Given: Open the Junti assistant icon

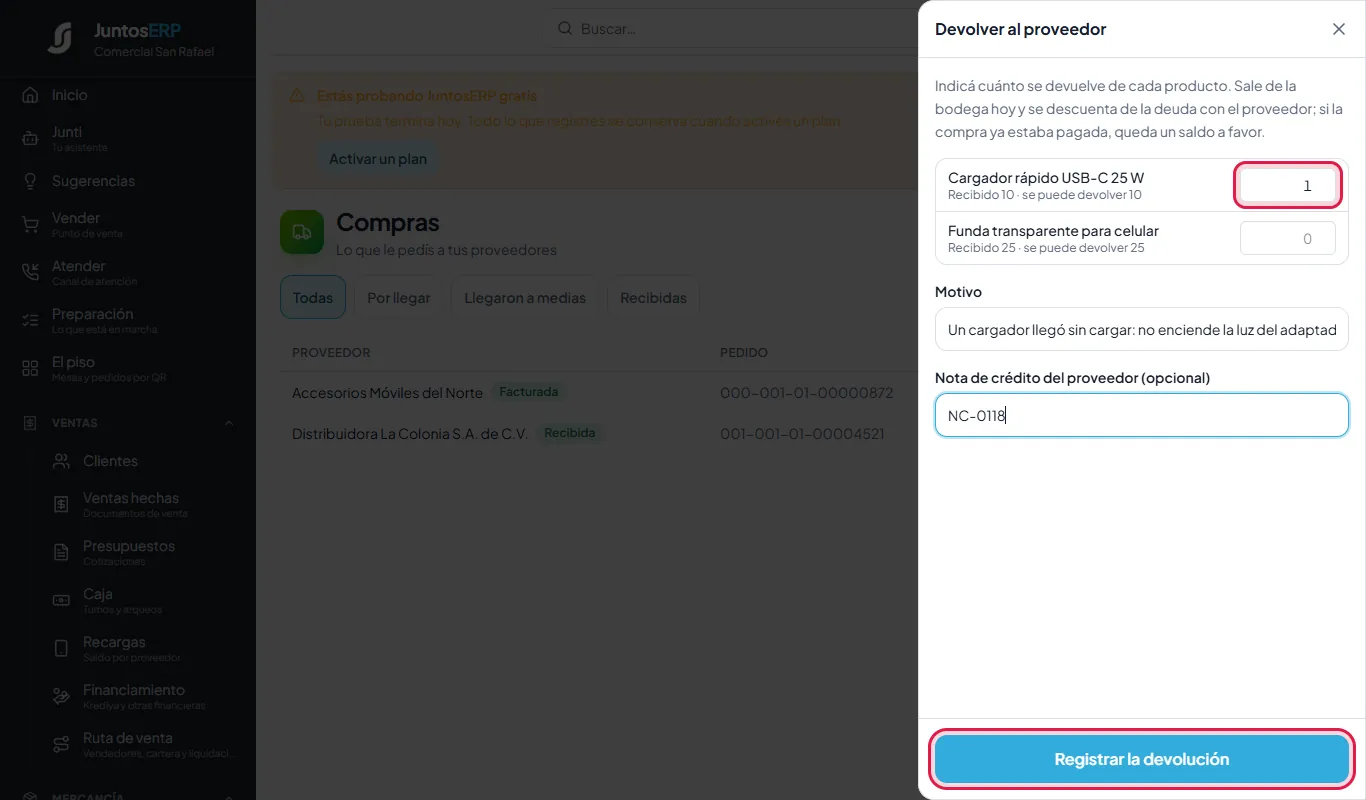Looking at the screenshot, I should click(x=30, y=139).
